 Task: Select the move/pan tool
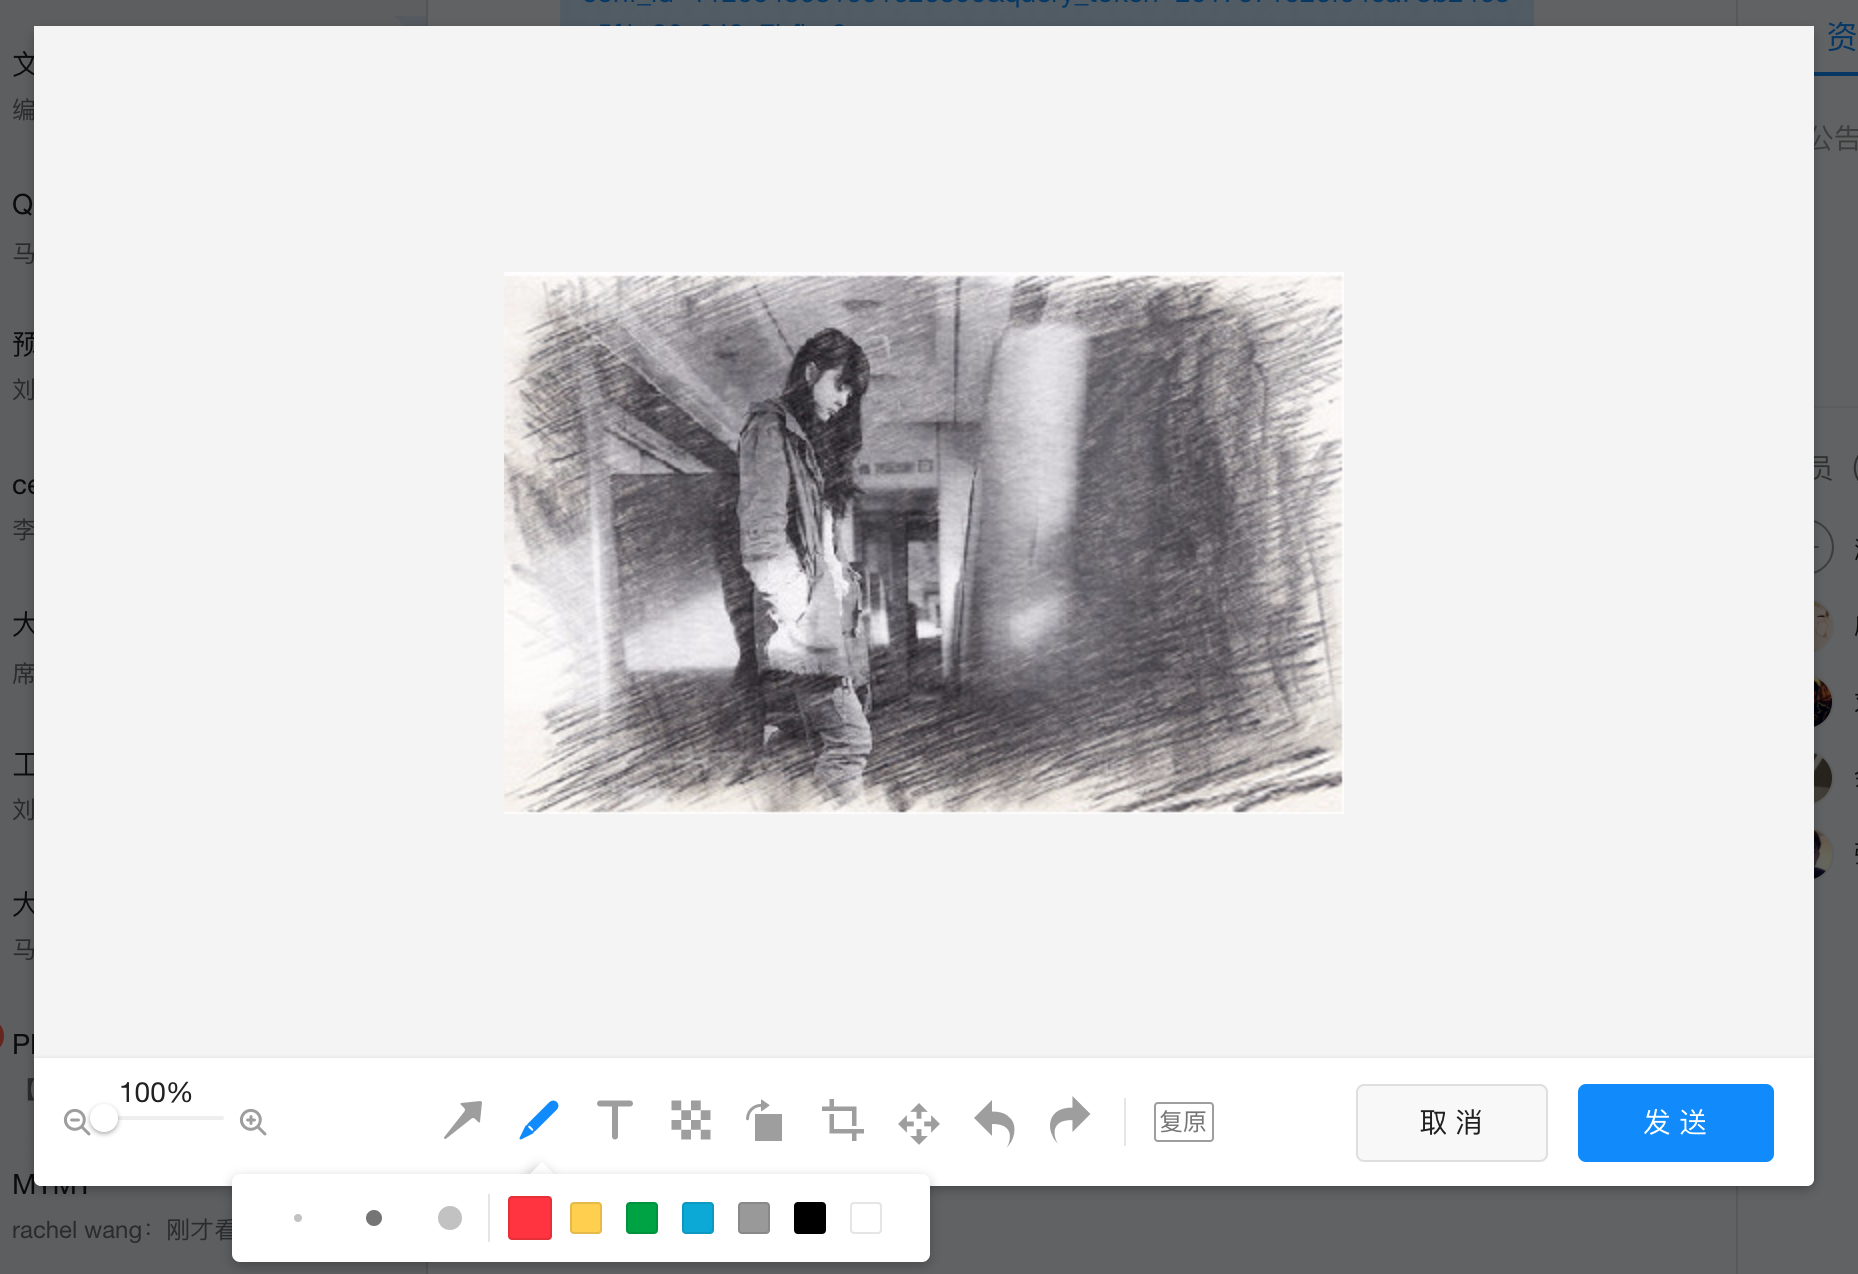click(918, 1123)
